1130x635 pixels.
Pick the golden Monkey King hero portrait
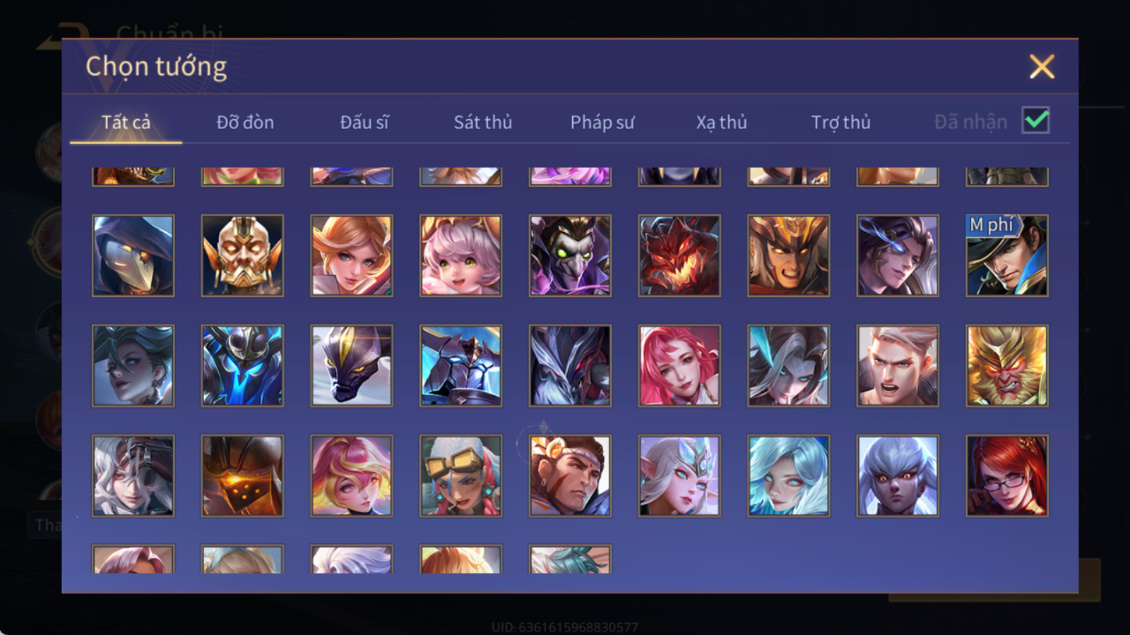click(x=1007, y=365)
